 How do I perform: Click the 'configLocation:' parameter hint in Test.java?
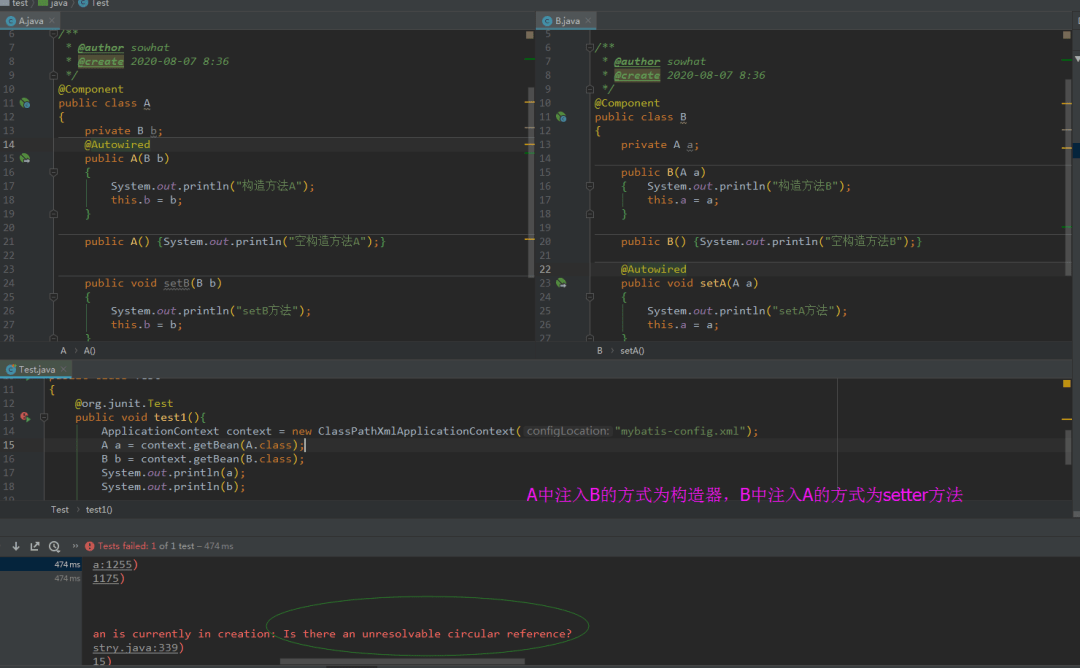[x=568, y=431]
